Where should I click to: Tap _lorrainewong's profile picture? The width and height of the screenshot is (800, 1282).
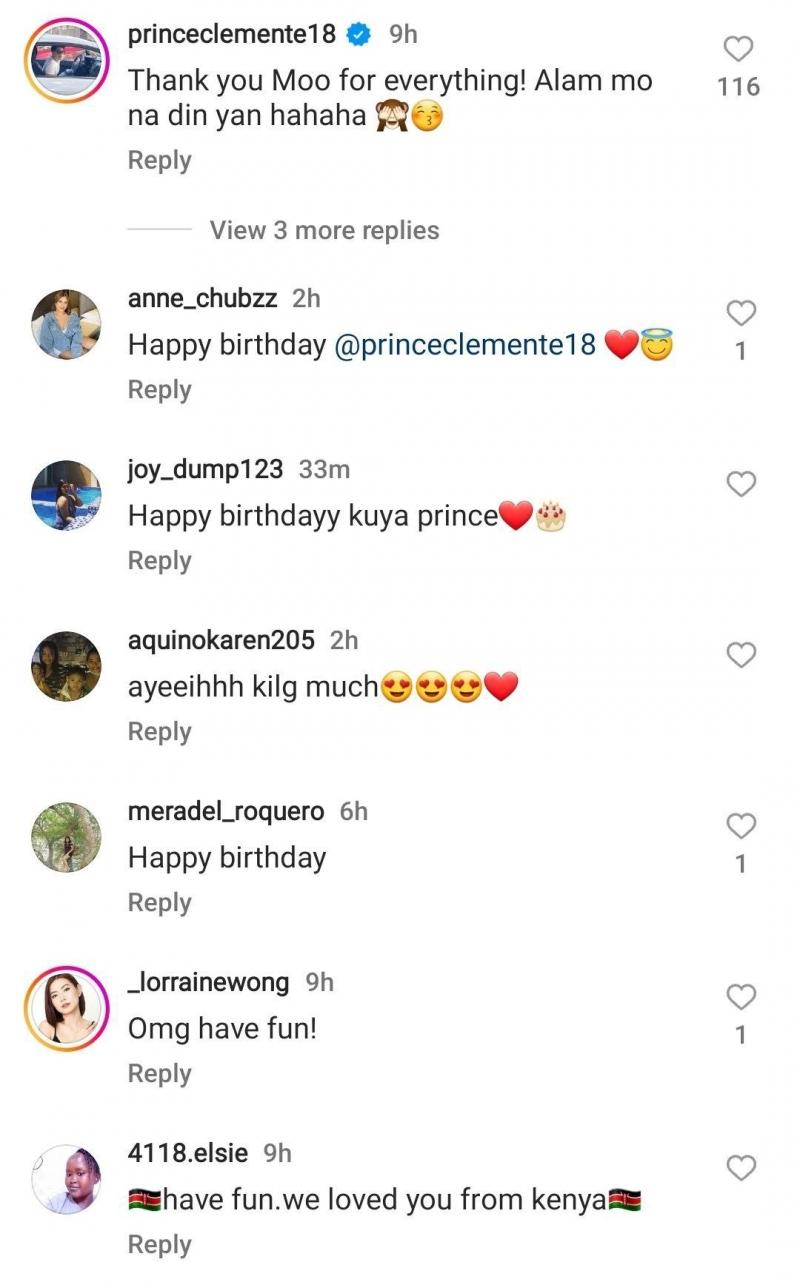(66, 1008)
